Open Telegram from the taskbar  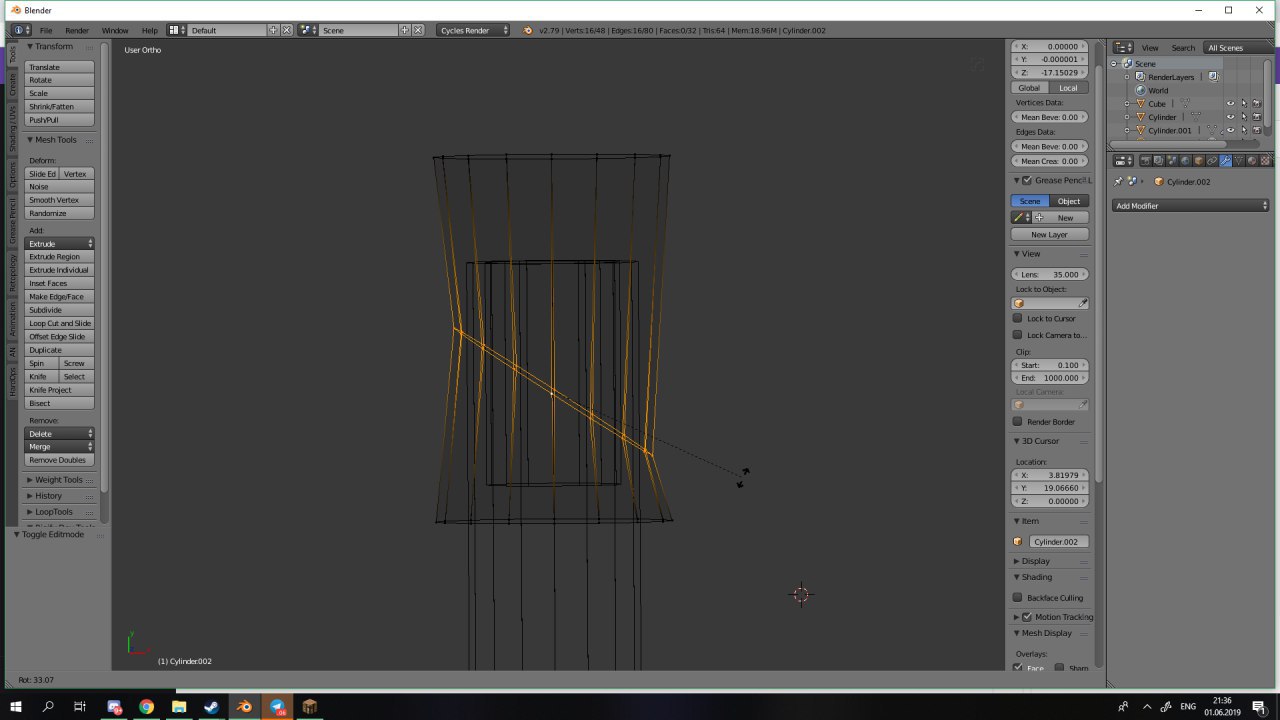(278, 707)
